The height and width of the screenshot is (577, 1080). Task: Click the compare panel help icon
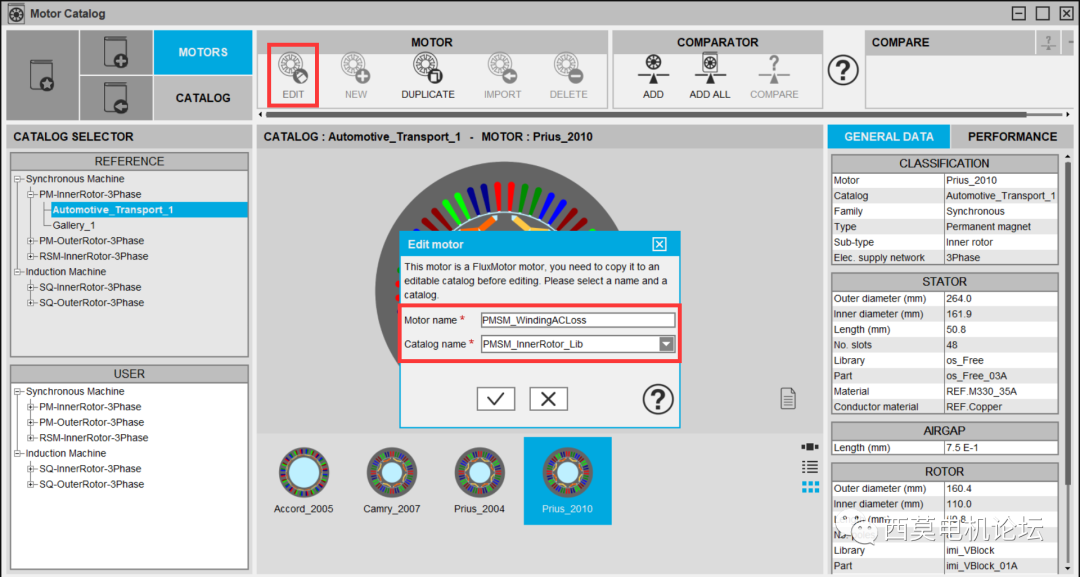[1048, 43]
